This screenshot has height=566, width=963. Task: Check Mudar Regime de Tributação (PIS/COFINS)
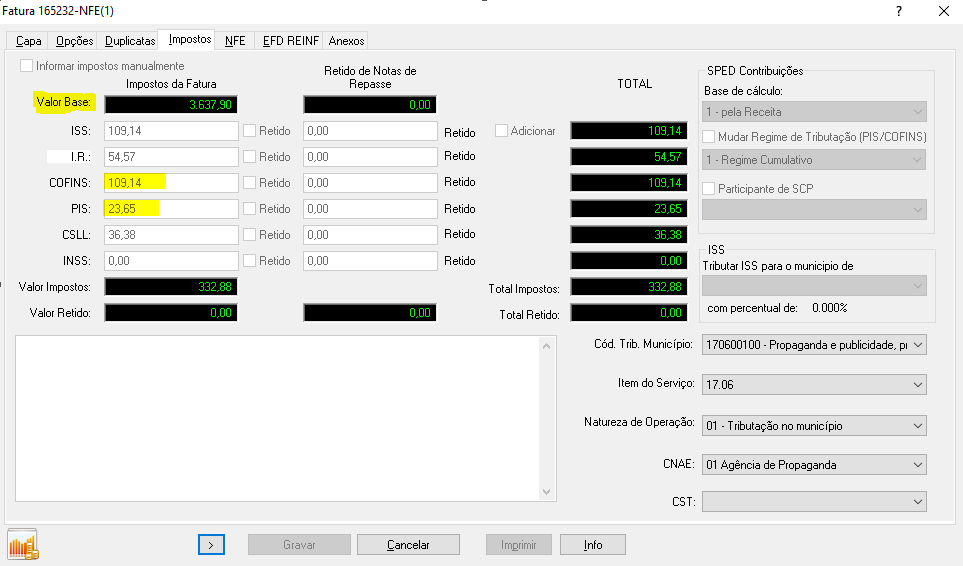coord(709,136)
